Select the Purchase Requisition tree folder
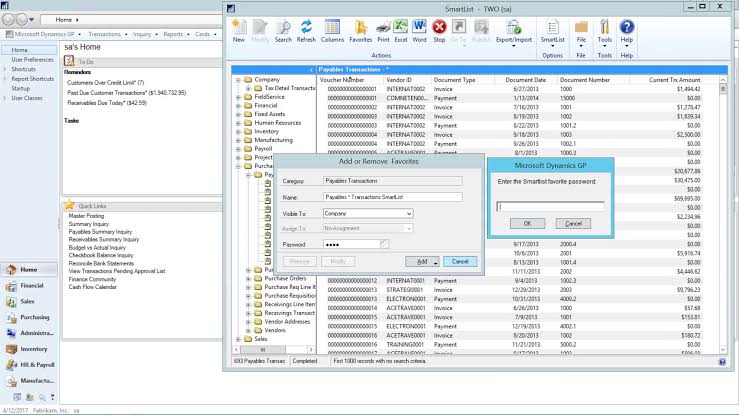The height and width of the screenshot is (415, 739). click(x=289, y=296)
